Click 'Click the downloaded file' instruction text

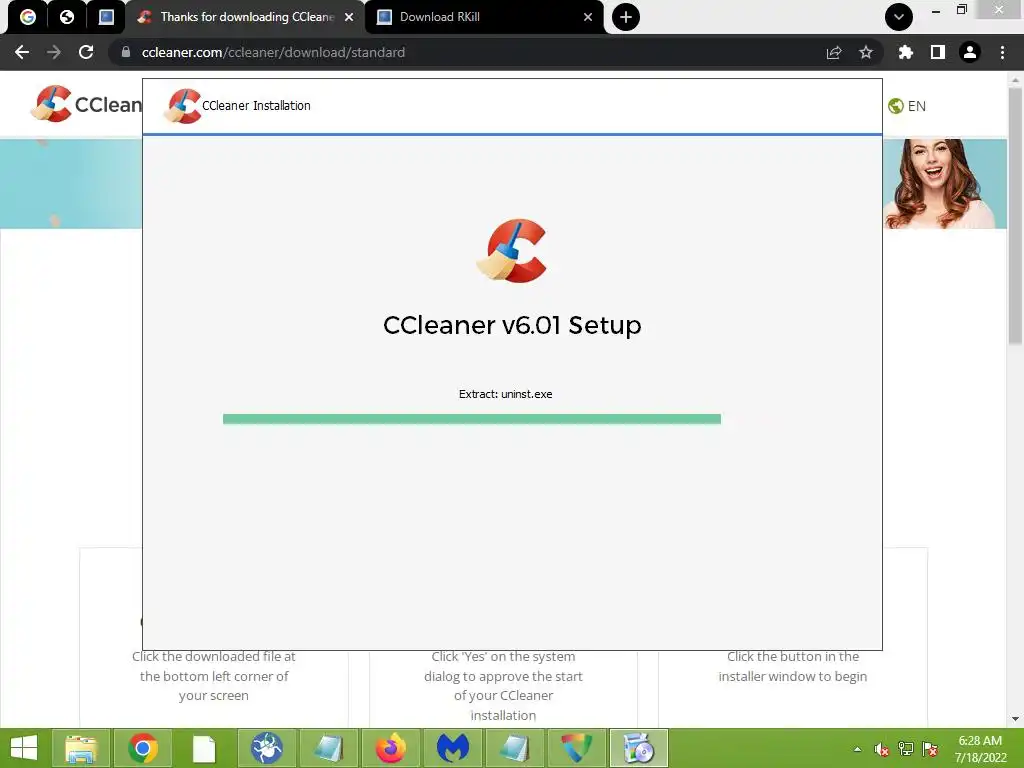click(x=214, y=676)
